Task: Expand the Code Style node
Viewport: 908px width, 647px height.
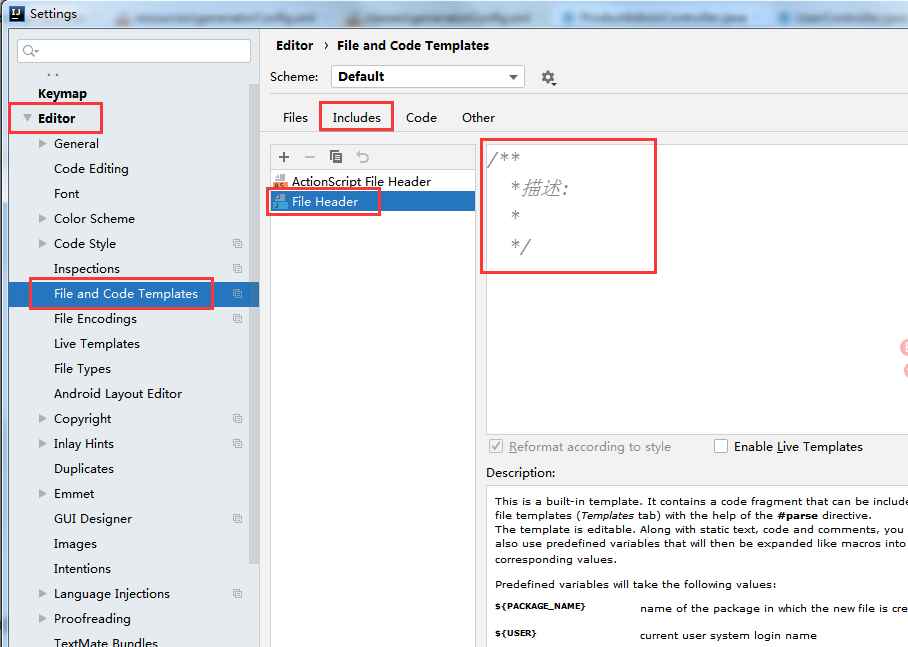Action: (42, 244)
